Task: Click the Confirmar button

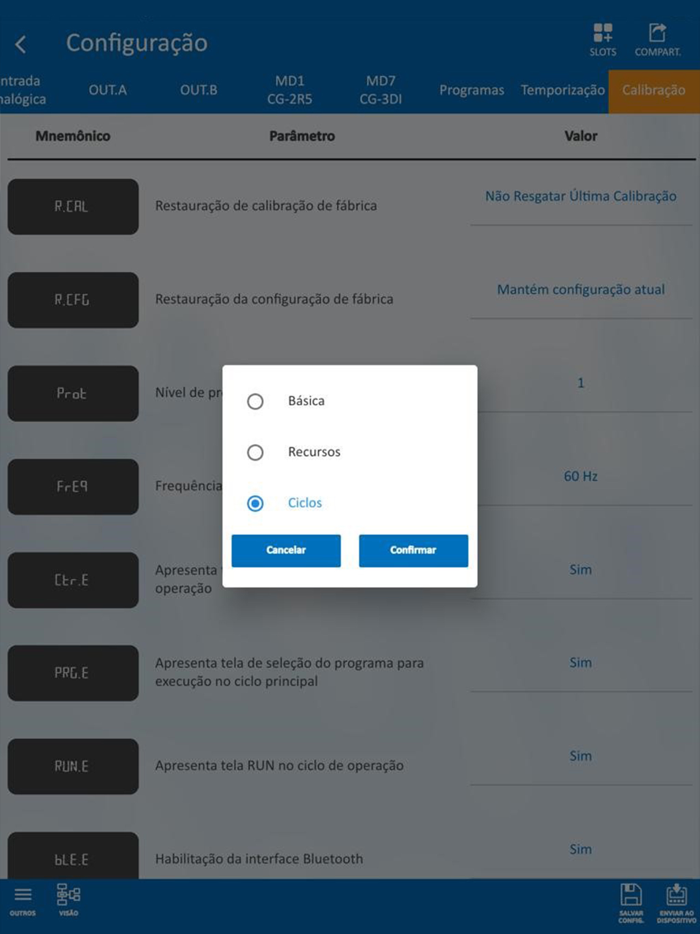Action: 413,550
